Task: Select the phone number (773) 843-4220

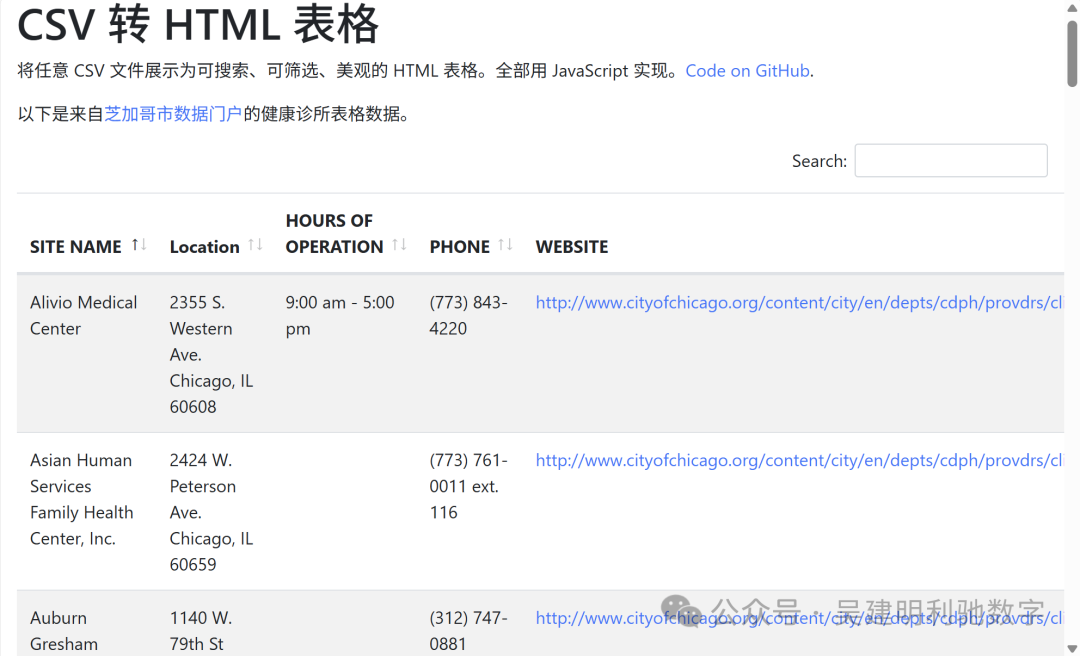Action: 468,316
